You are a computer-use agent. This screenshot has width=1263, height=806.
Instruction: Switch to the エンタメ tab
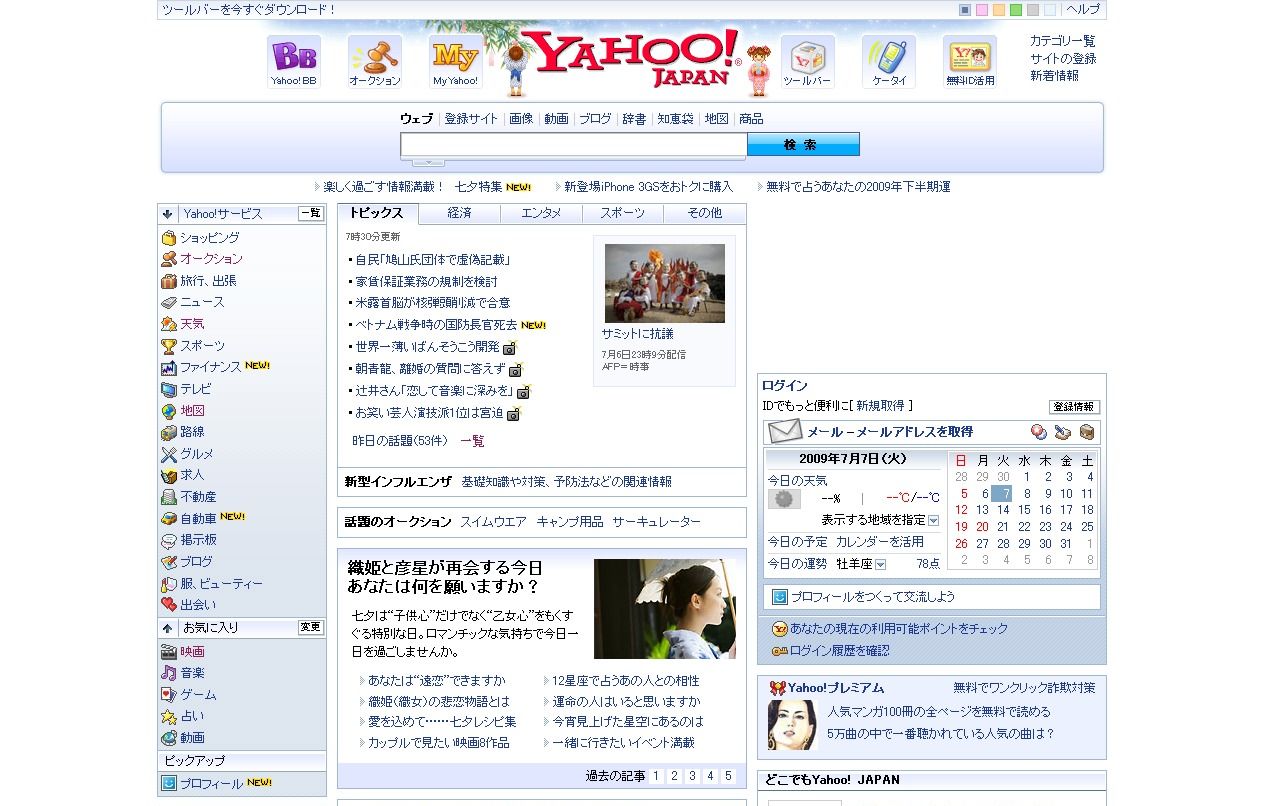coord(541,213)
